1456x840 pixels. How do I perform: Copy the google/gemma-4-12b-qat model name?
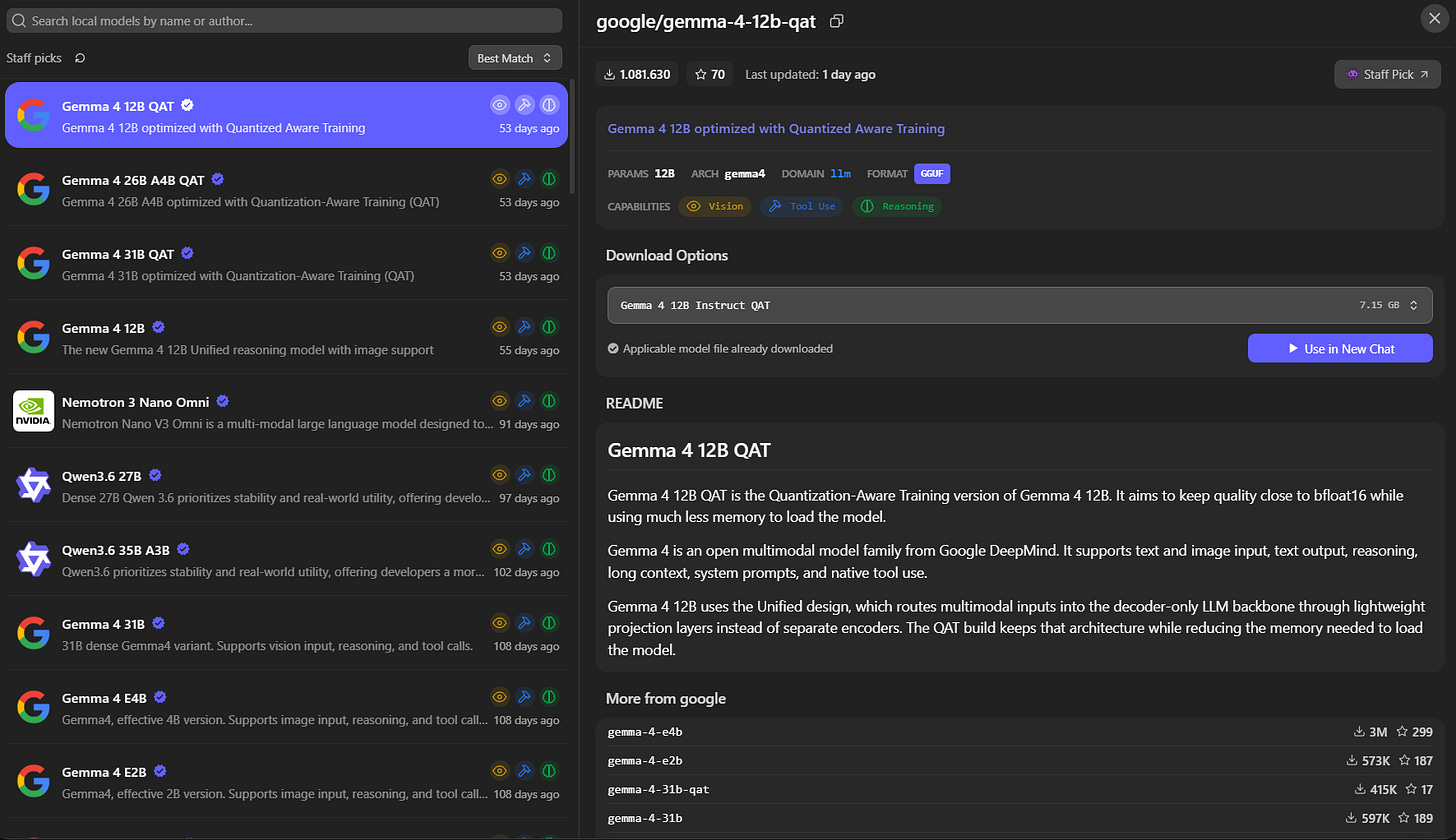837,21
